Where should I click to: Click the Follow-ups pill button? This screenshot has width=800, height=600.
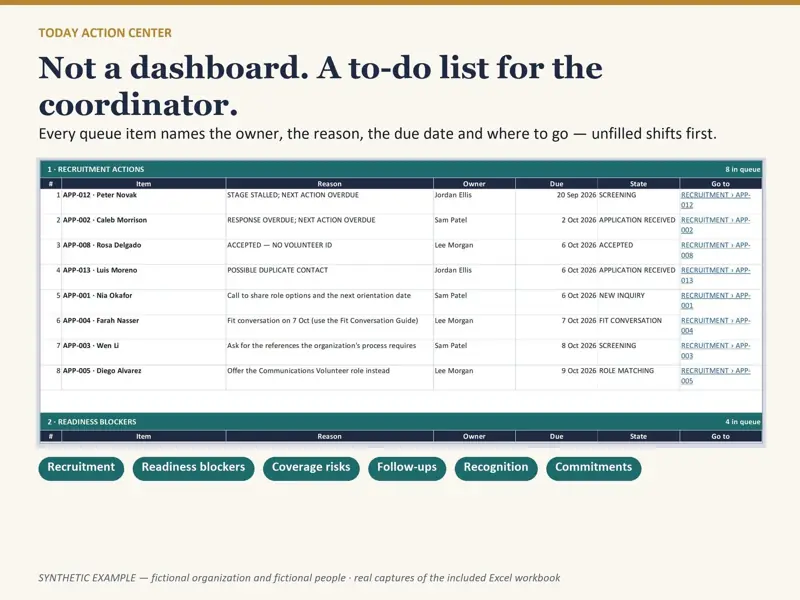click(407, 468)
